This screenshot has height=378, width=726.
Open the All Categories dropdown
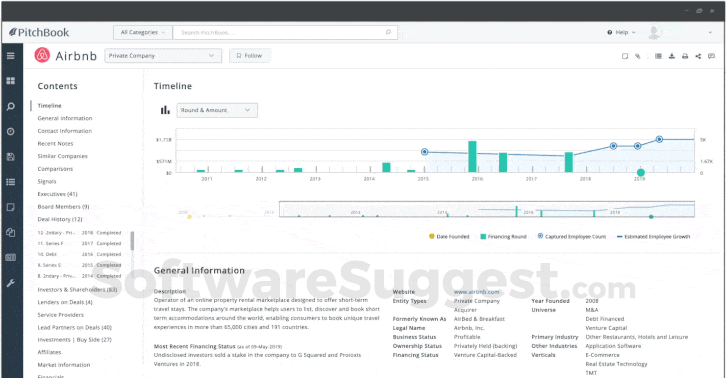[143, 32]
